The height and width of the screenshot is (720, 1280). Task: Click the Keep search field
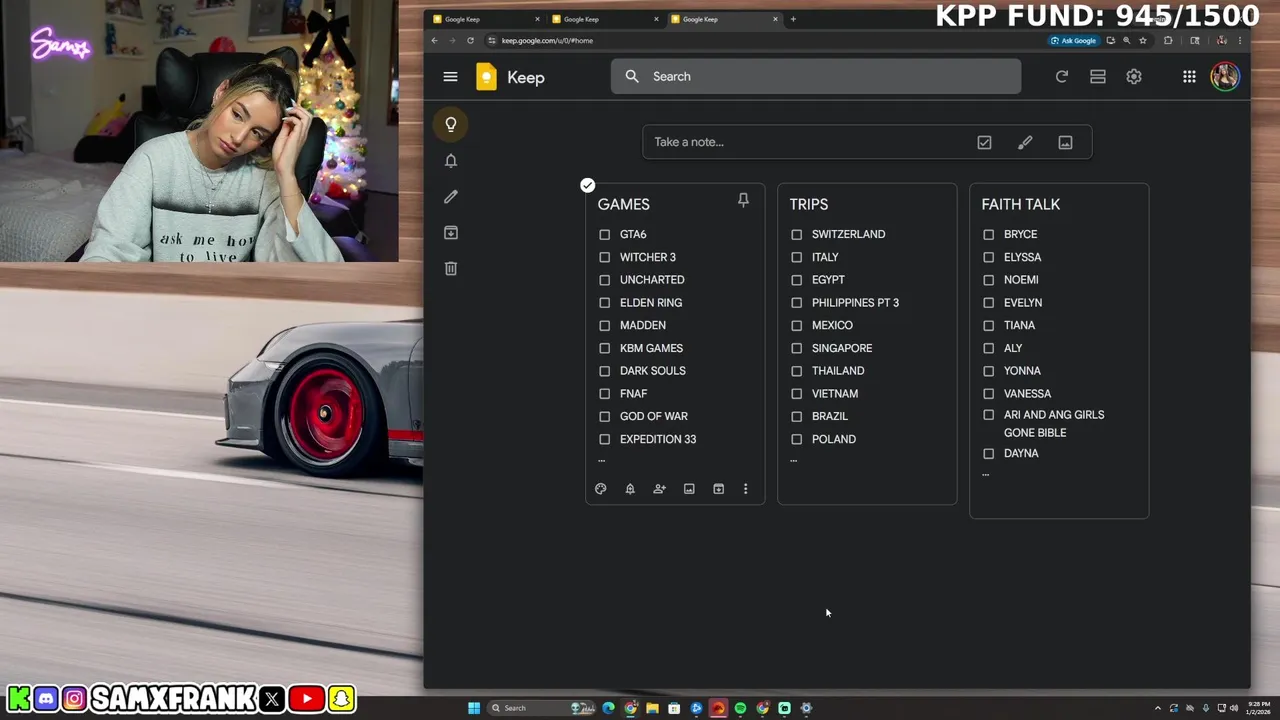click(816, 76)
